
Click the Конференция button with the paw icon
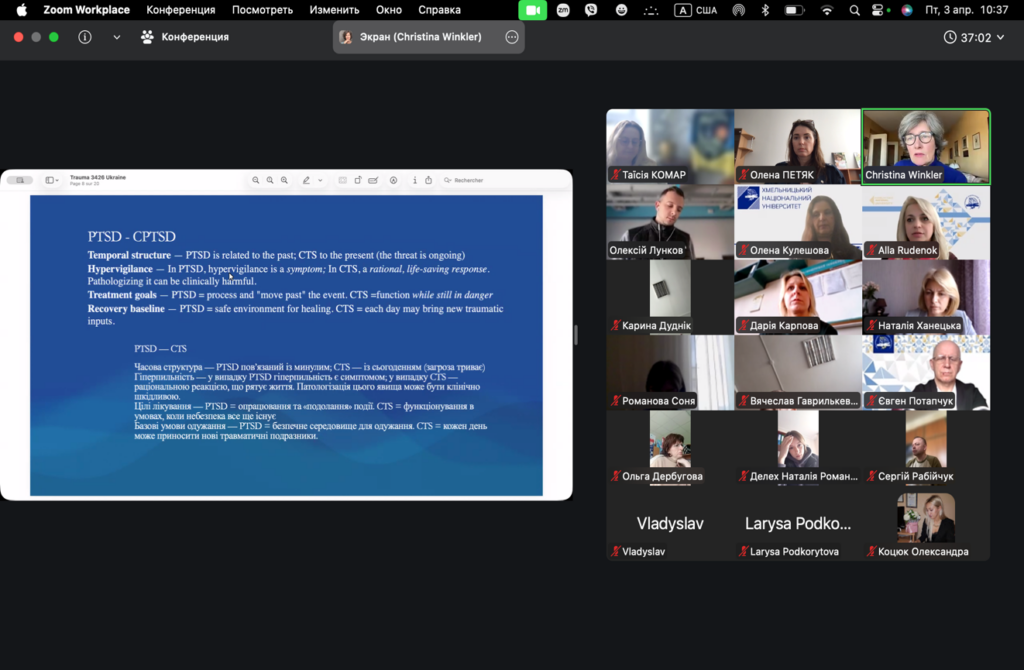185,37
